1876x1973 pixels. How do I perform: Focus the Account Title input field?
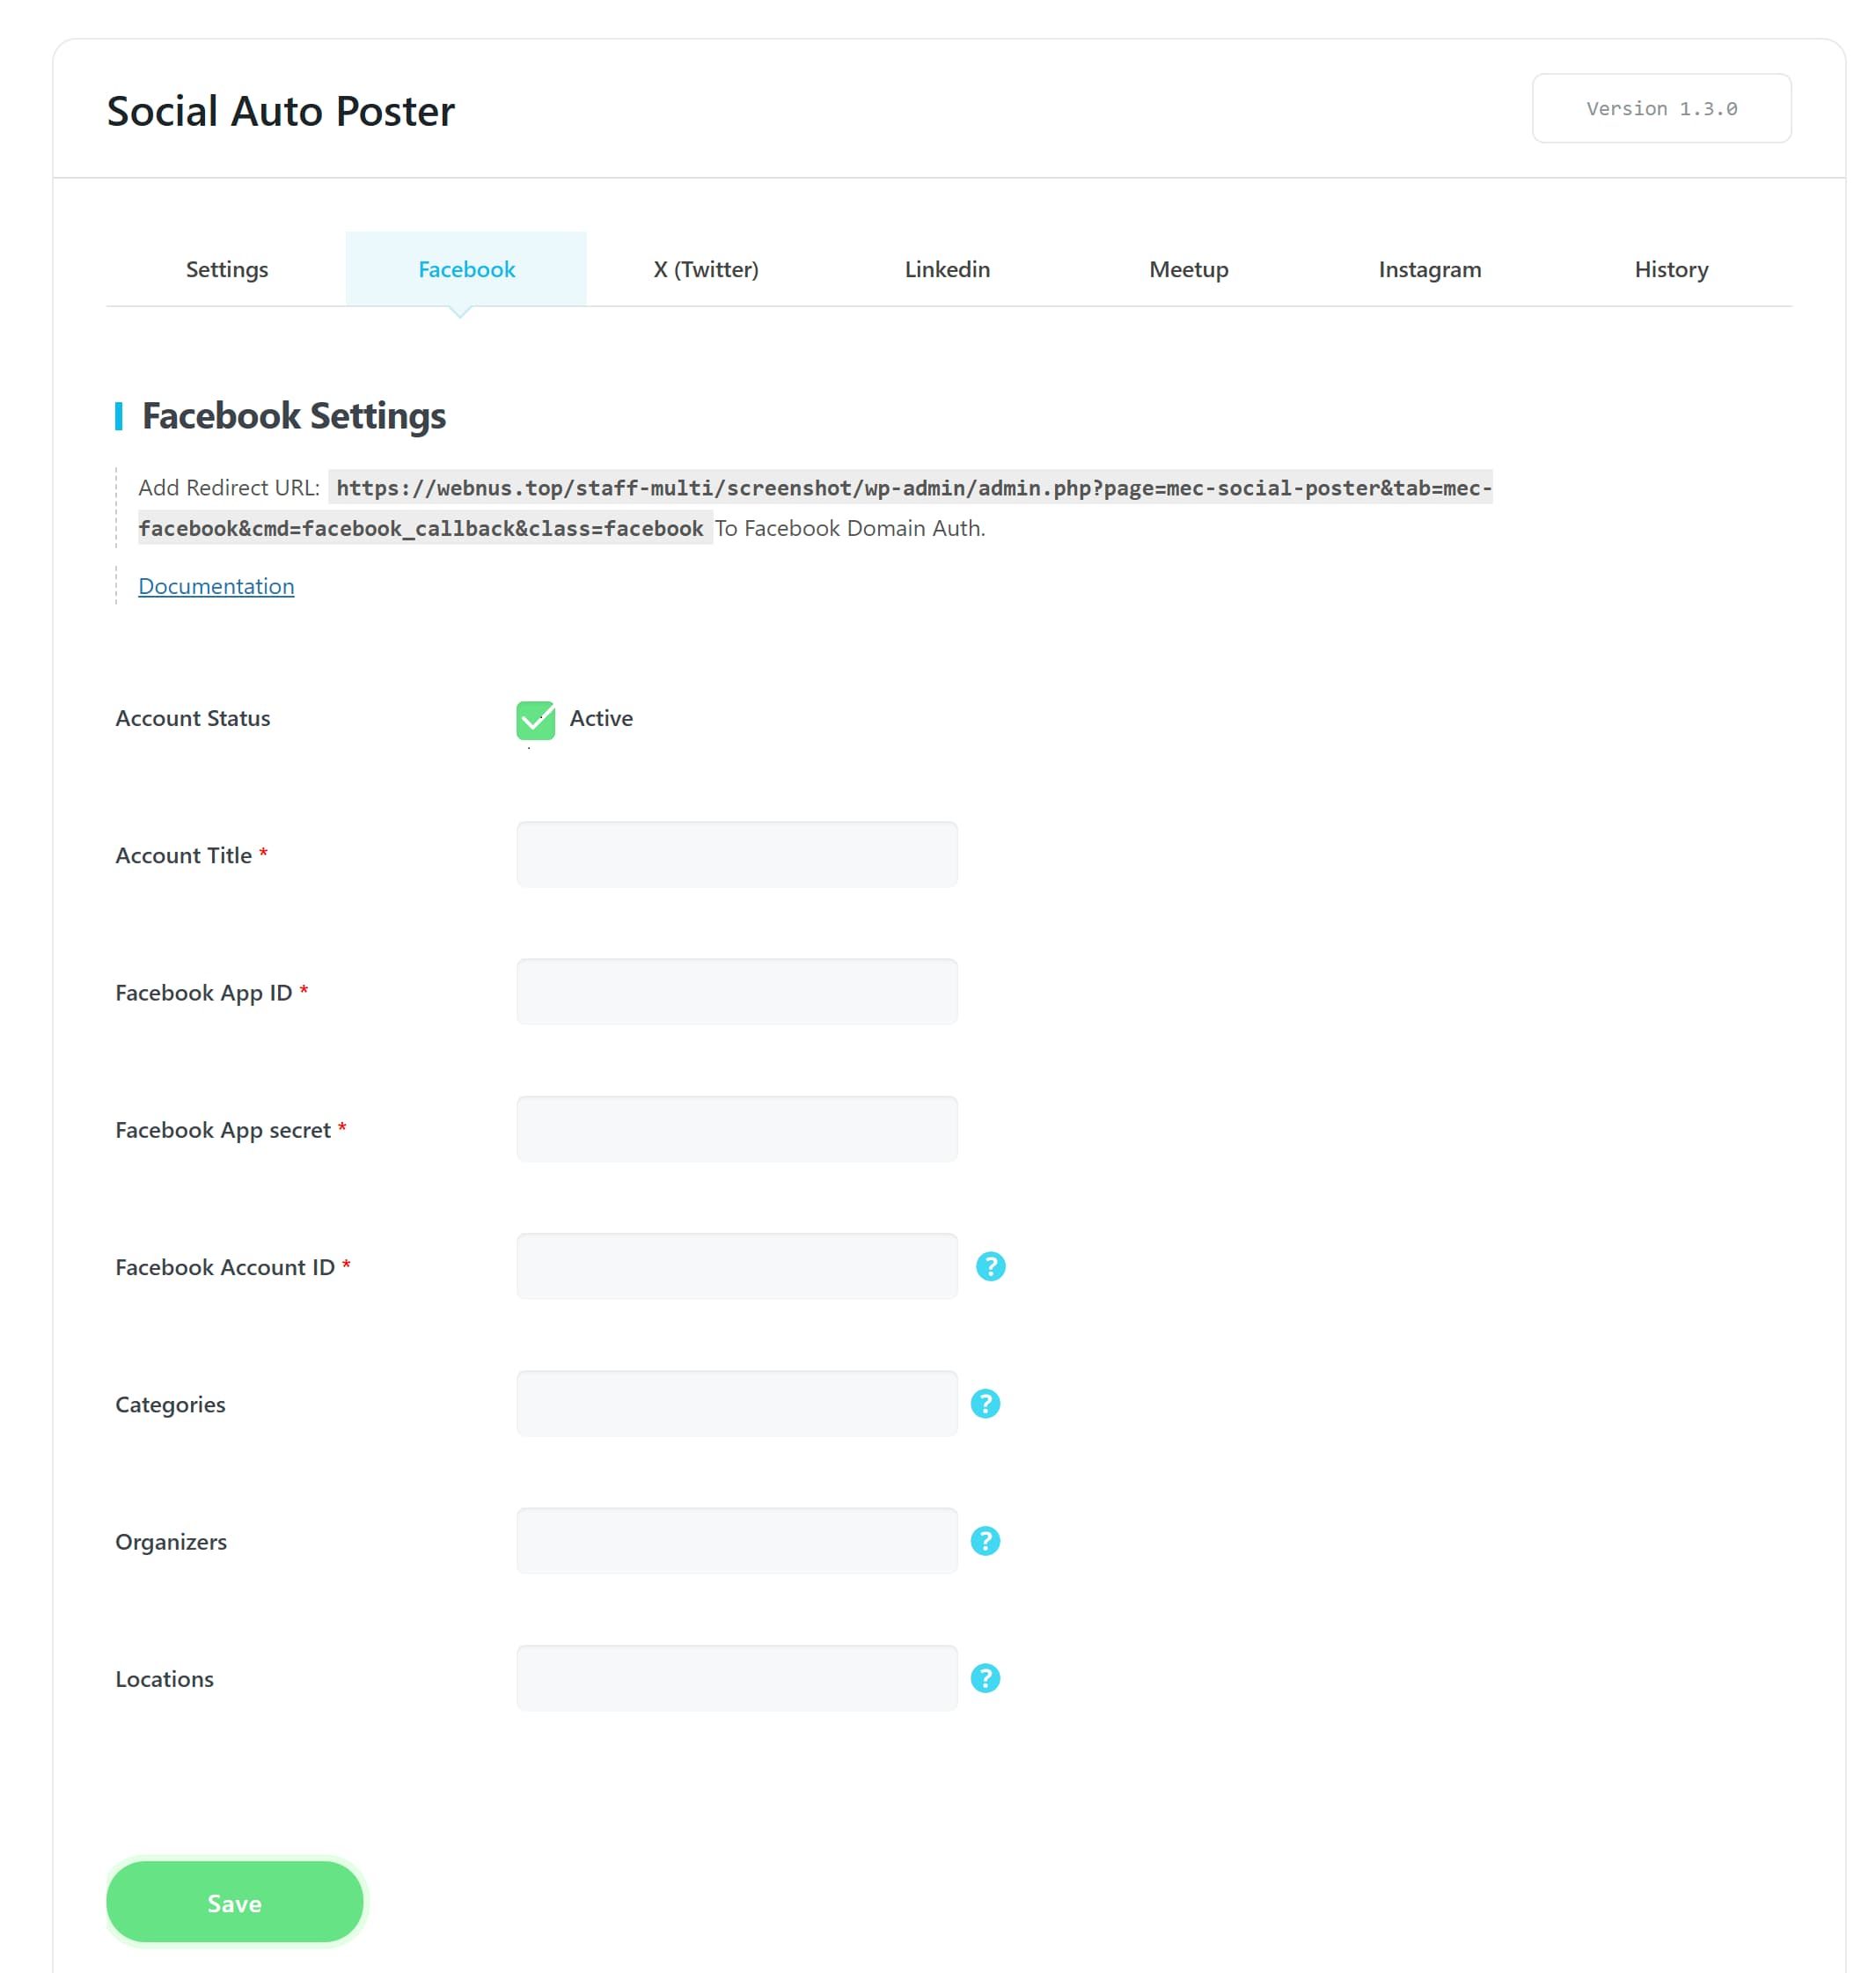(x=736, y=854)
